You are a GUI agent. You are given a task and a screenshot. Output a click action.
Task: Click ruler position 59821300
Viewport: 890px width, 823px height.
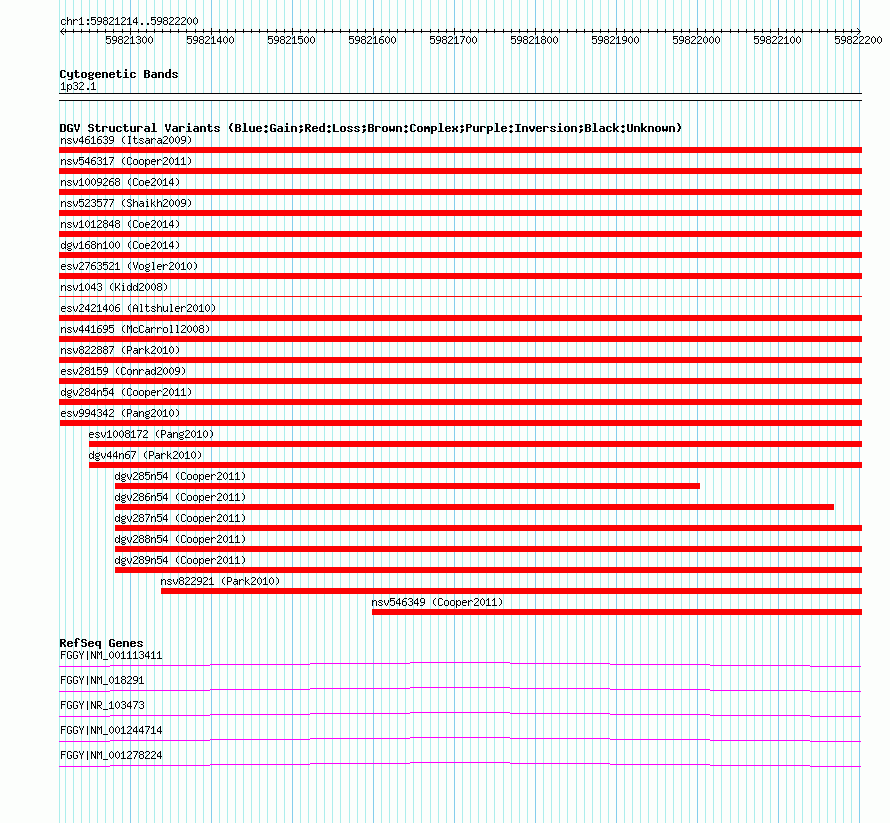tap(129, 40)
